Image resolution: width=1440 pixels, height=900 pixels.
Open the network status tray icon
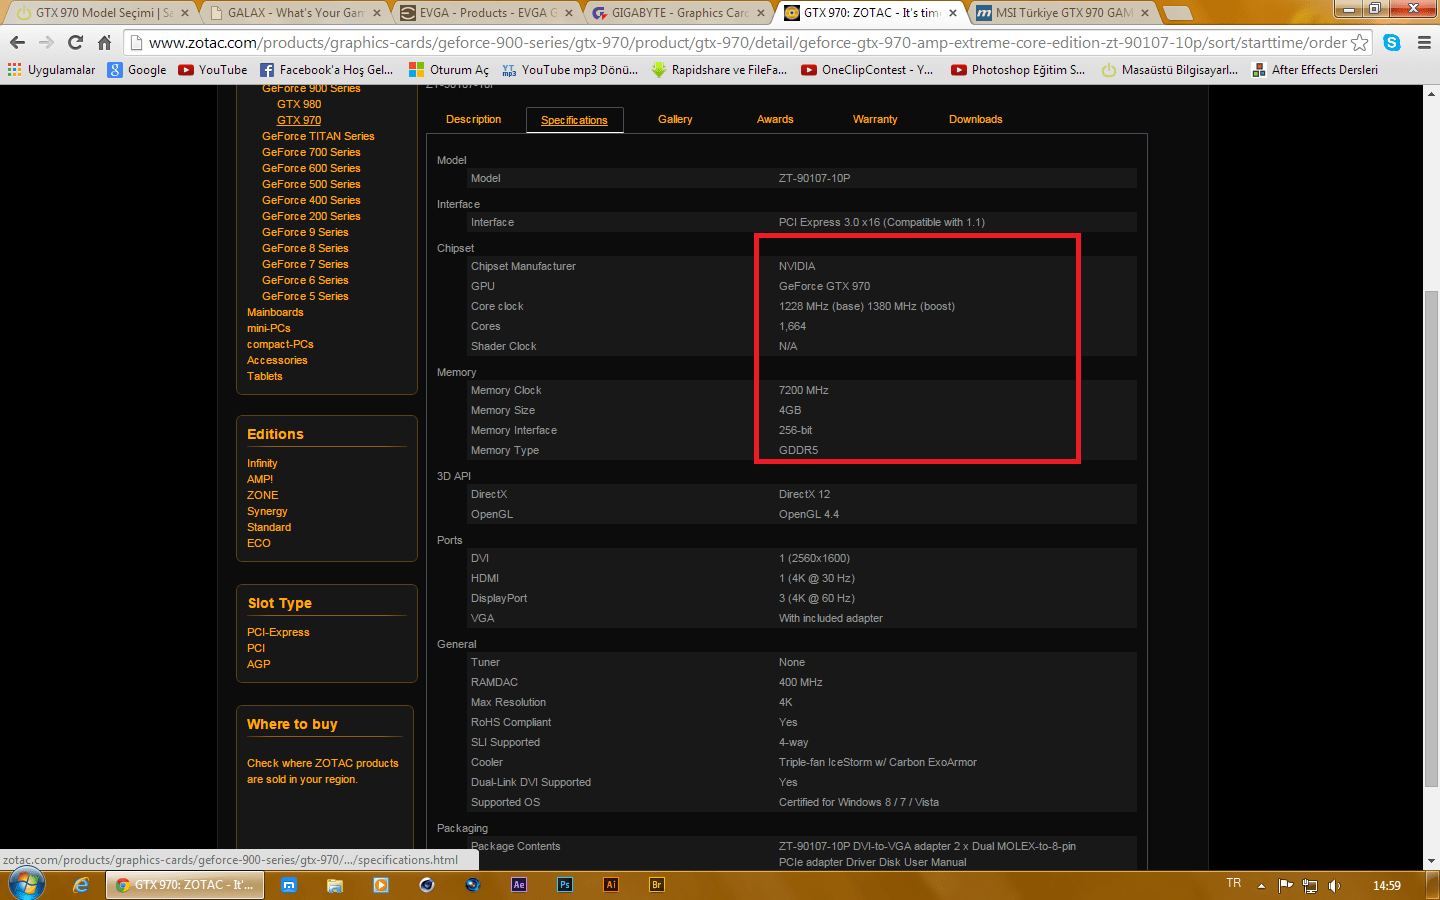pyautogui.click(x=1310, y=885)
